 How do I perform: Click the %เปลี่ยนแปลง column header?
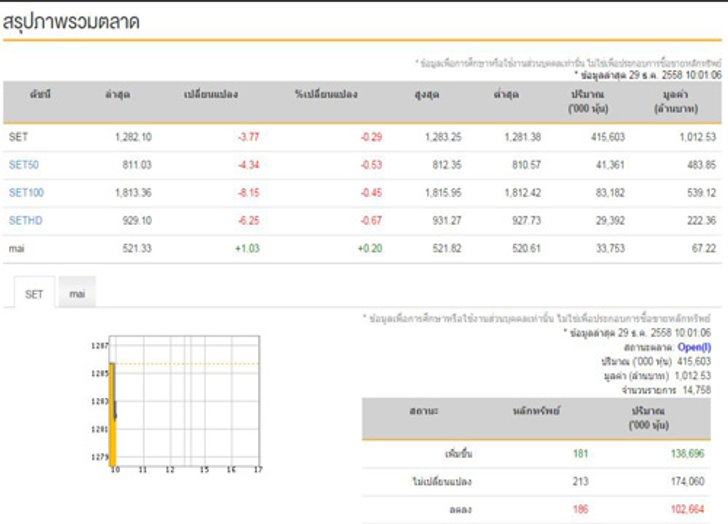326,95
